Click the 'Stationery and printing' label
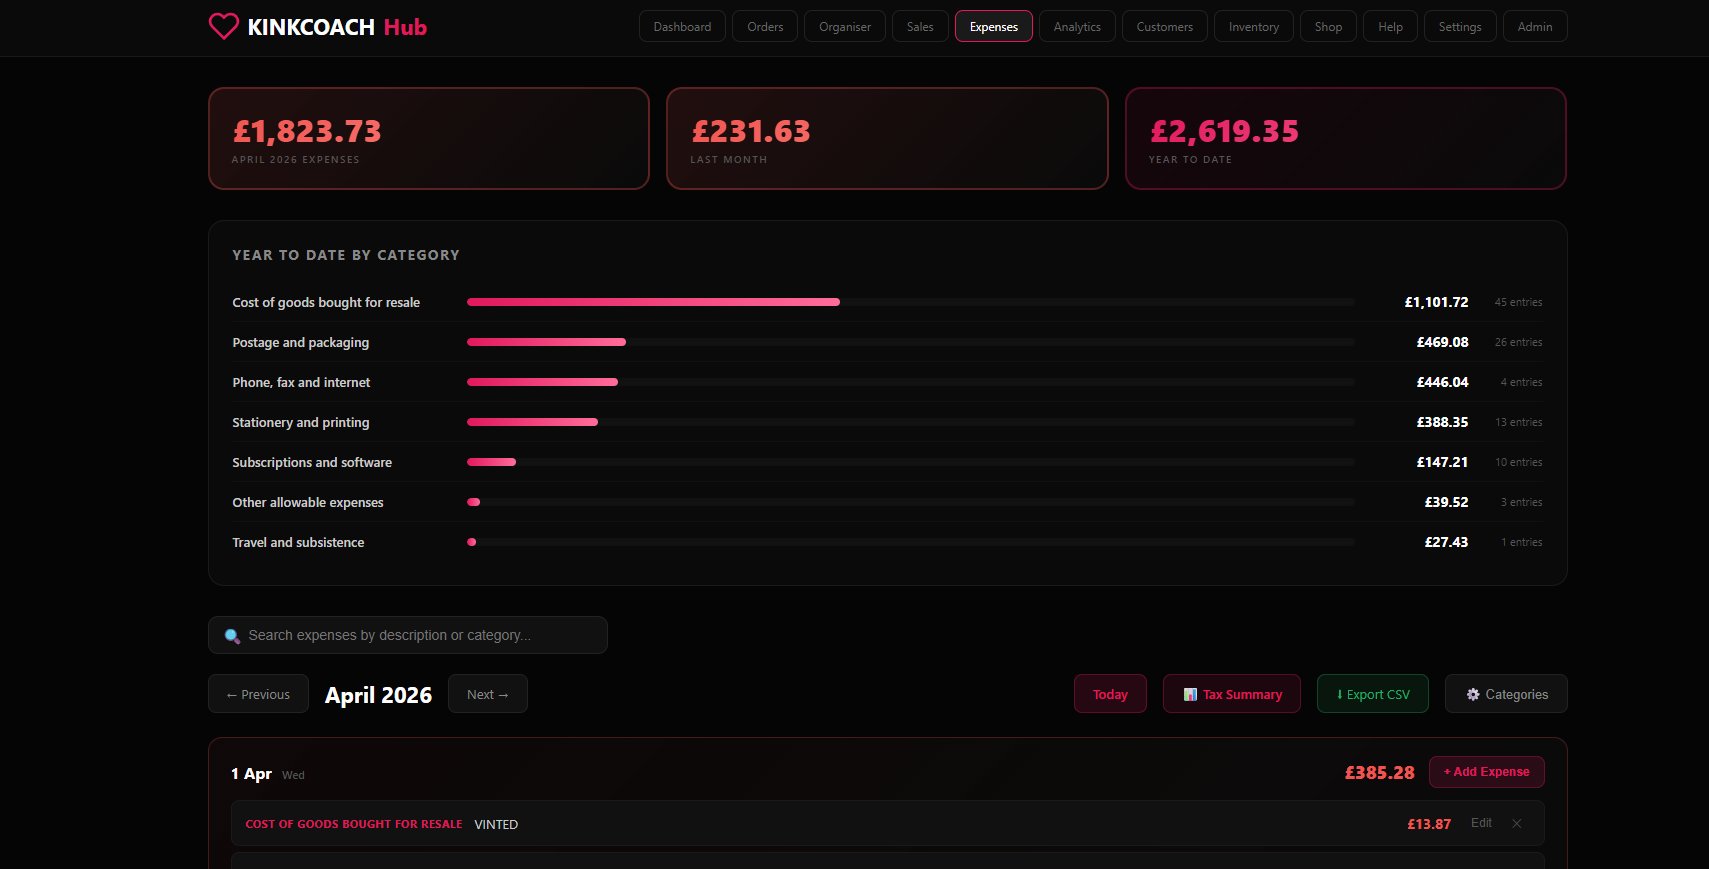1709x869 pixels. [x=301, y=422]
